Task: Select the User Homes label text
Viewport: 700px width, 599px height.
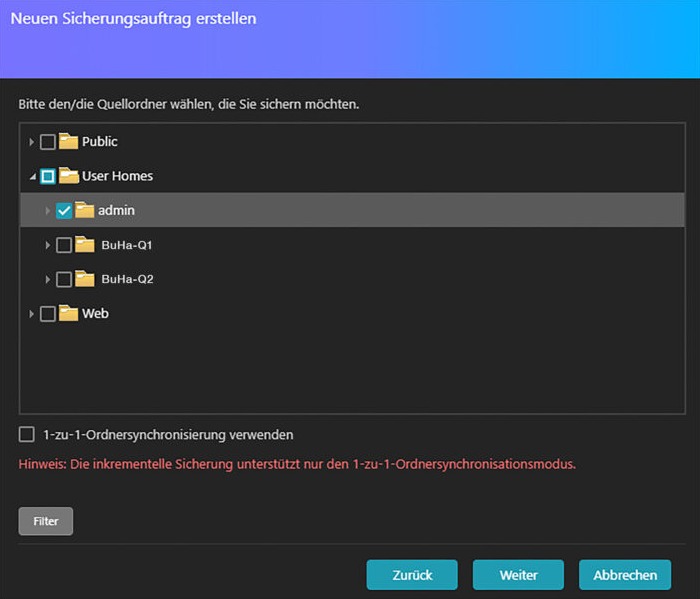Action: 117,176
